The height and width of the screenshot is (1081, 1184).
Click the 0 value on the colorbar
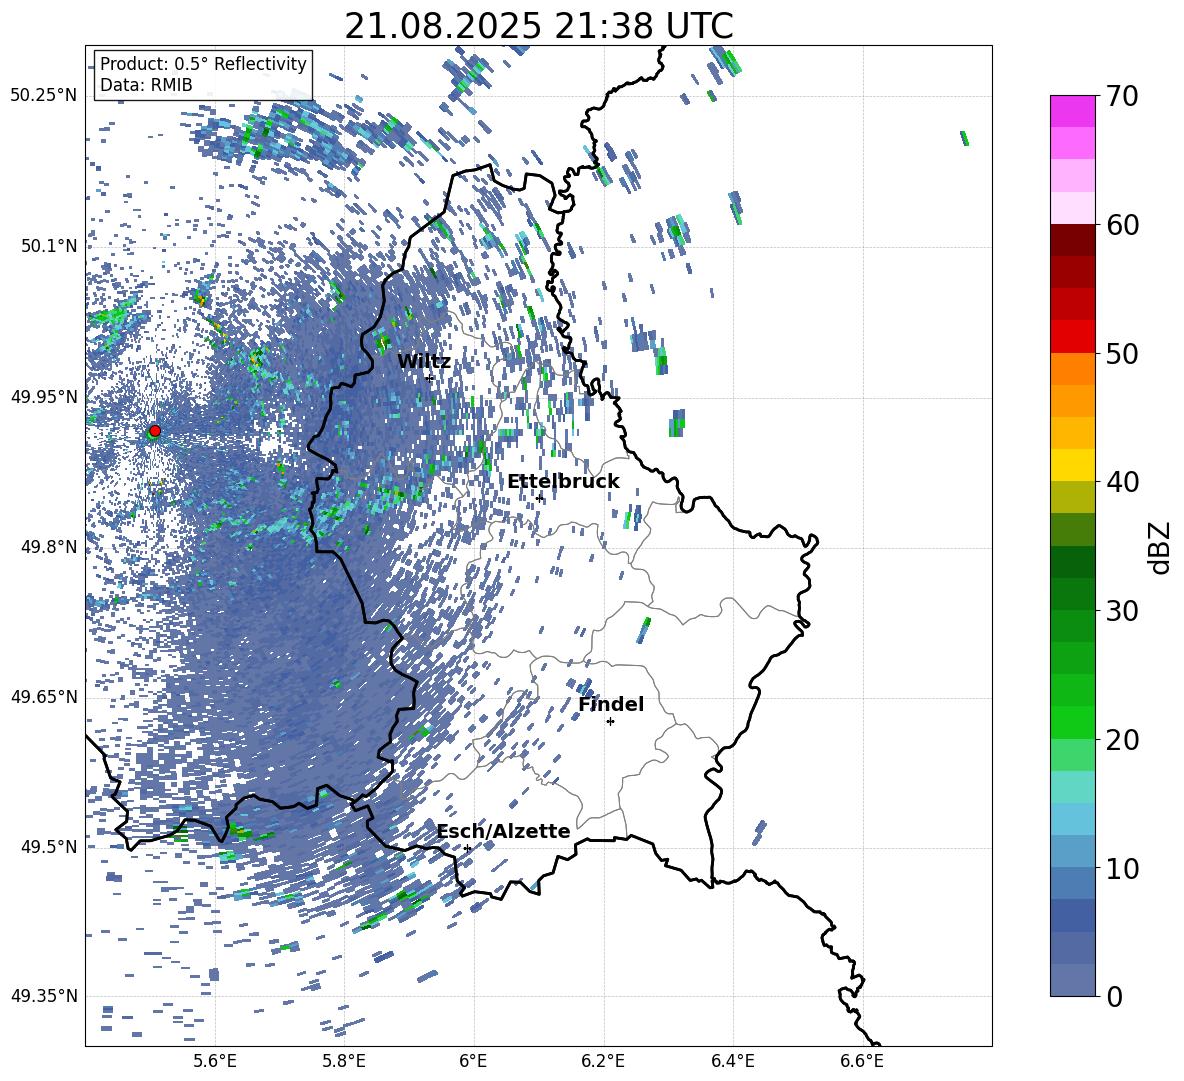(1114, 996)
